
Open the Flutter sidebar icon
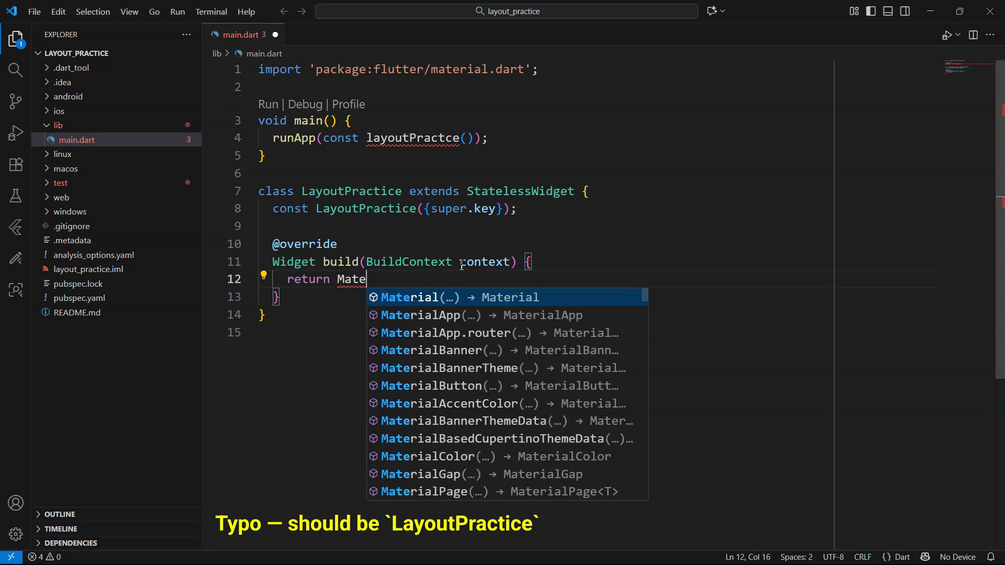click(x=15, y=227)
